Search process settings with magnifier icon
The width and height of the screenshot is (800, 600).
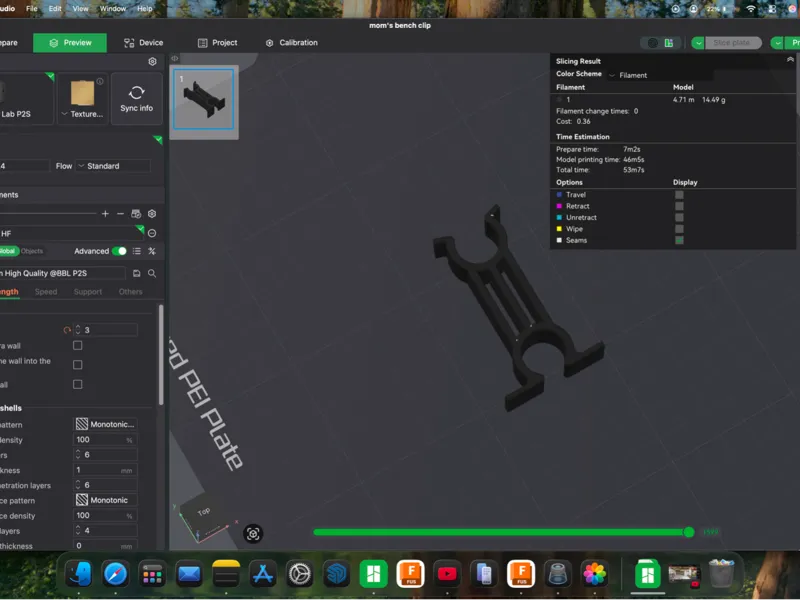coord(152,273)
